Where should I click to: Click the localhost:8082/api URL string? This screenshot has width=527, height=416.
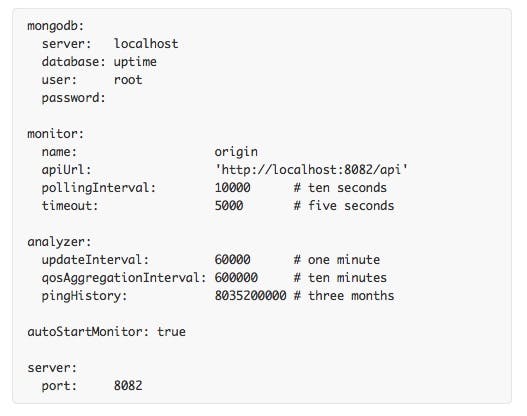point(311,170)
